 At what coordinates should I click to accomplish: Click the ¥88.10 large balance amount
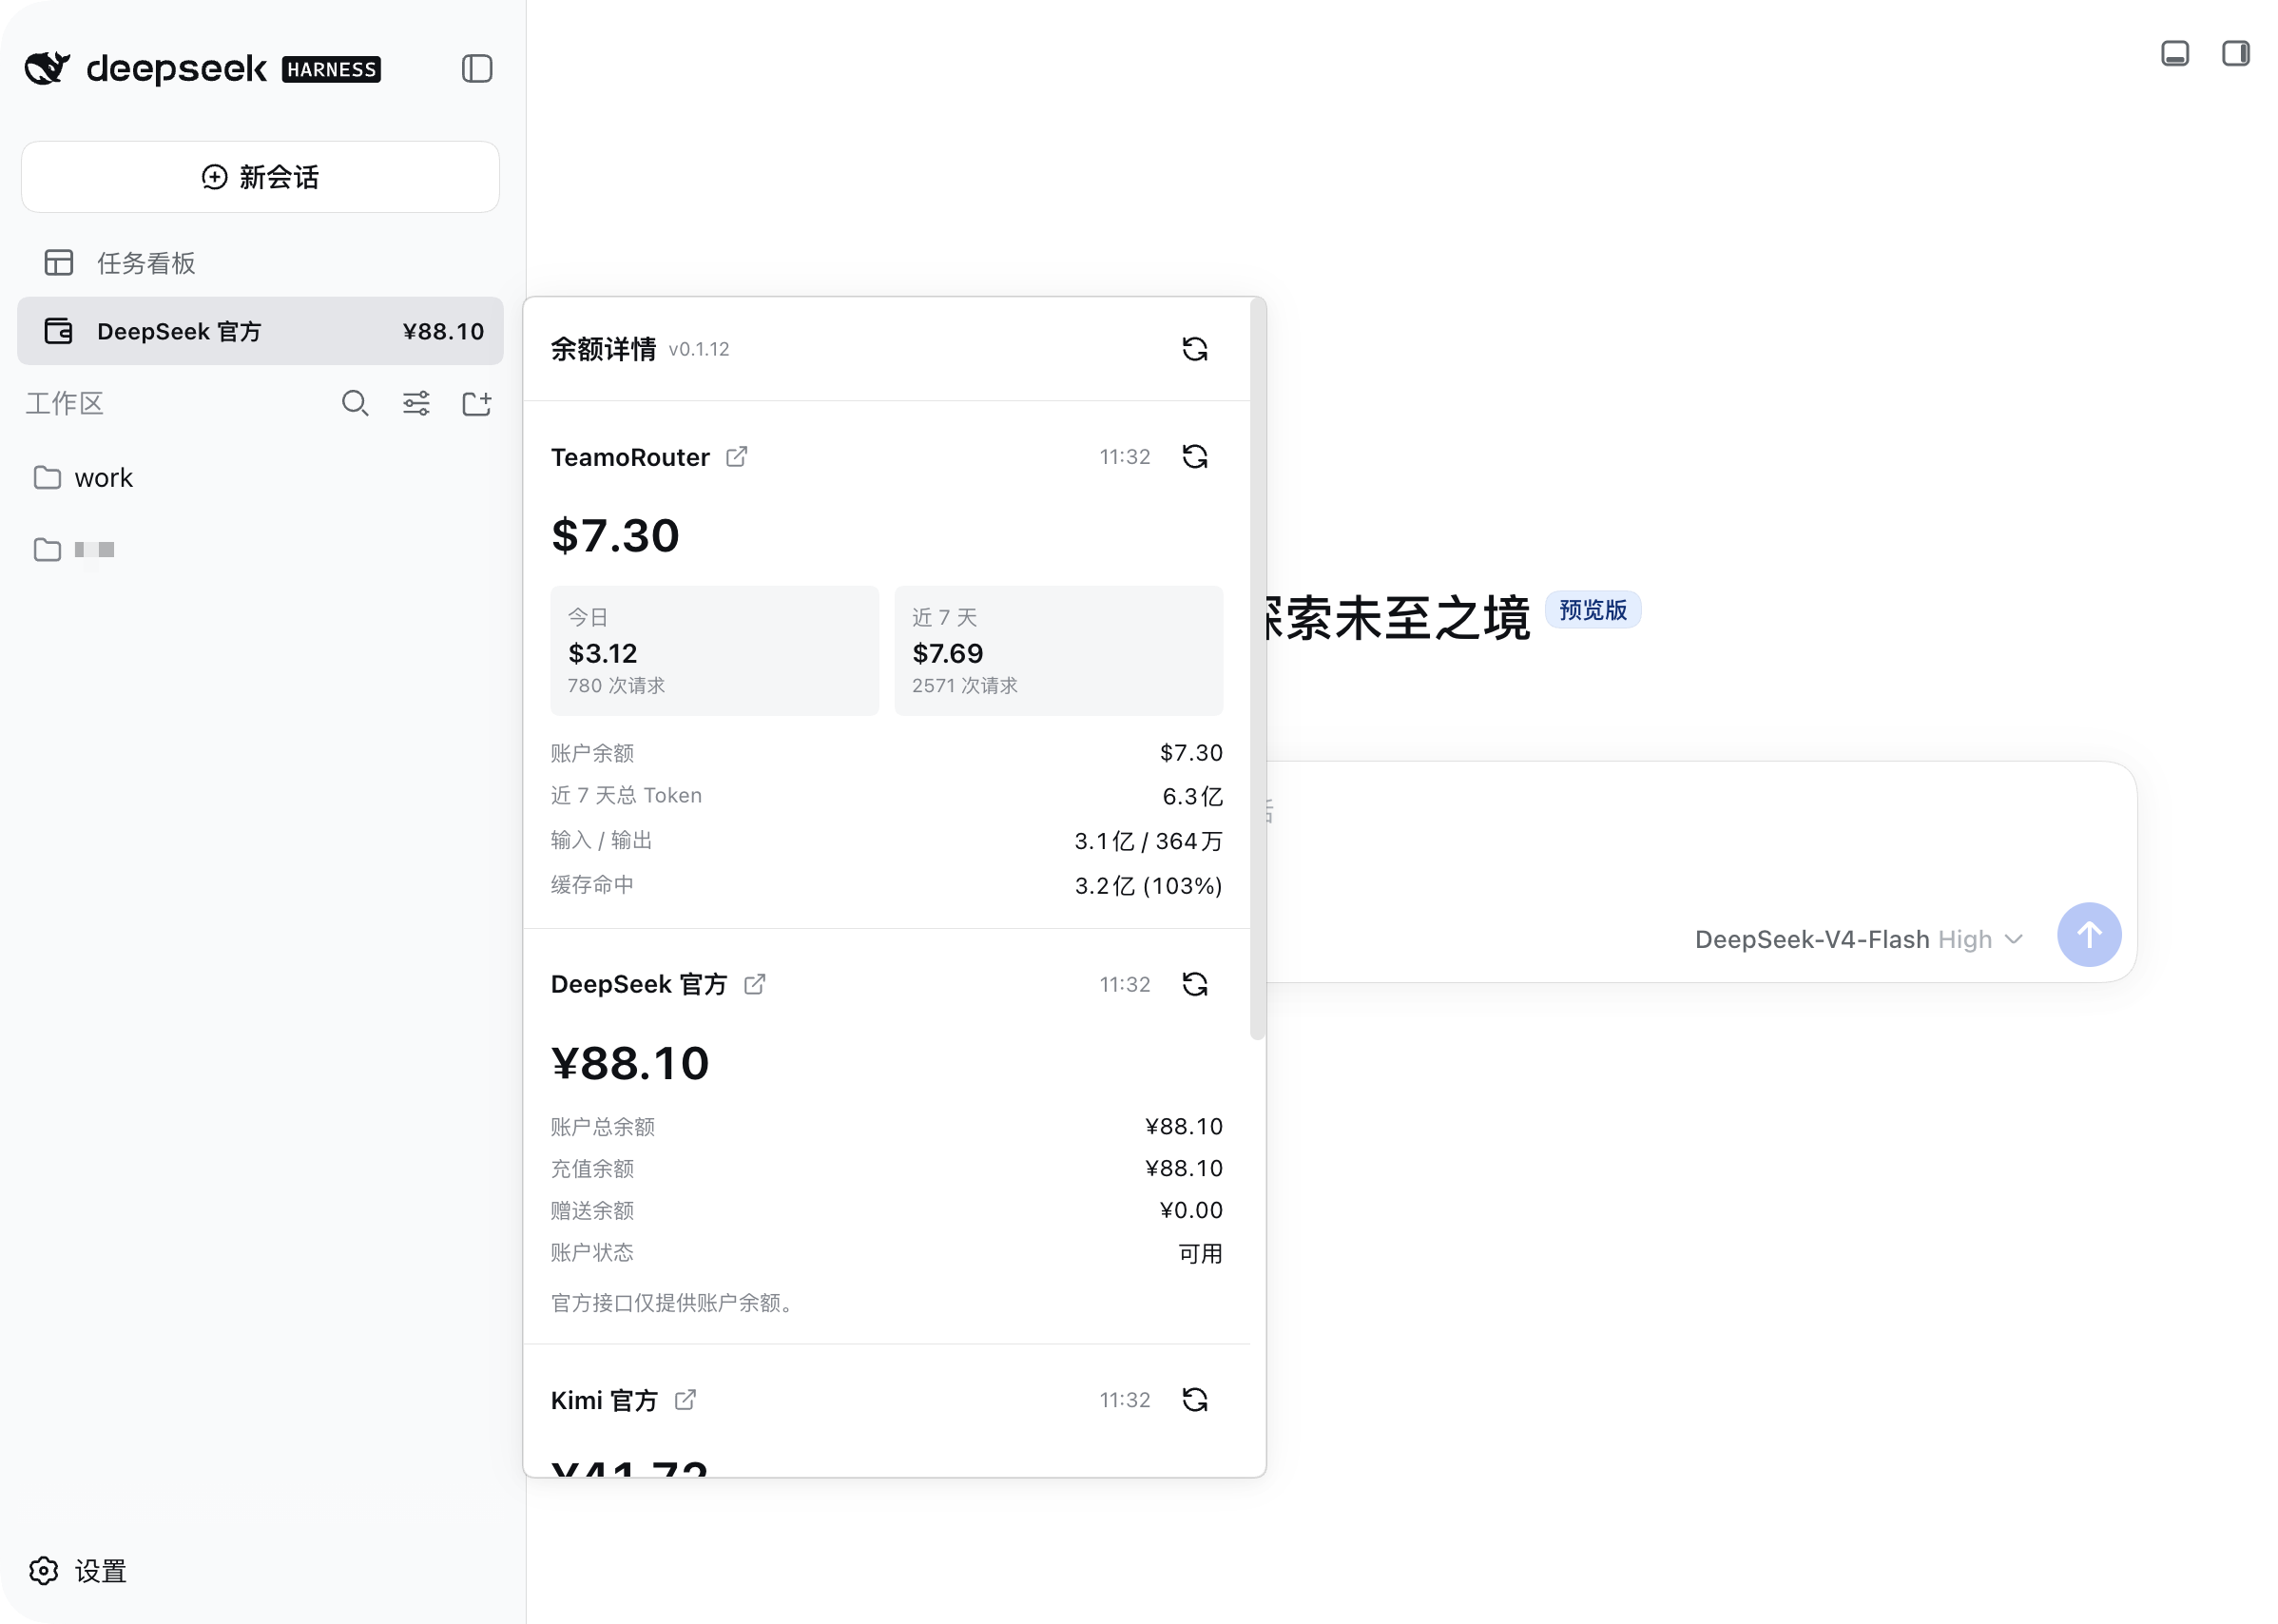click(630, 1063)
